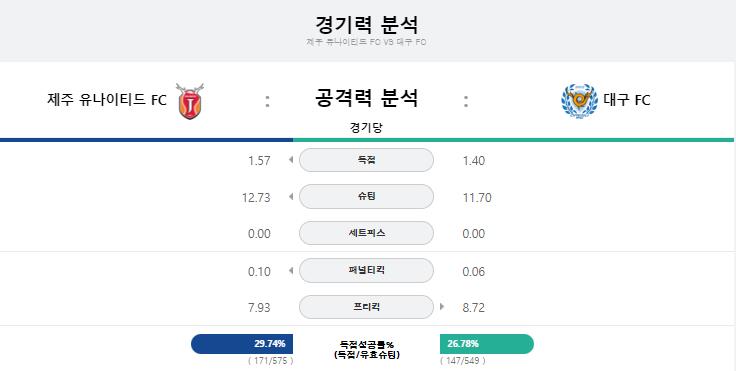Click the 제주 유나이티드 FC team name

[x=107, y=100]
